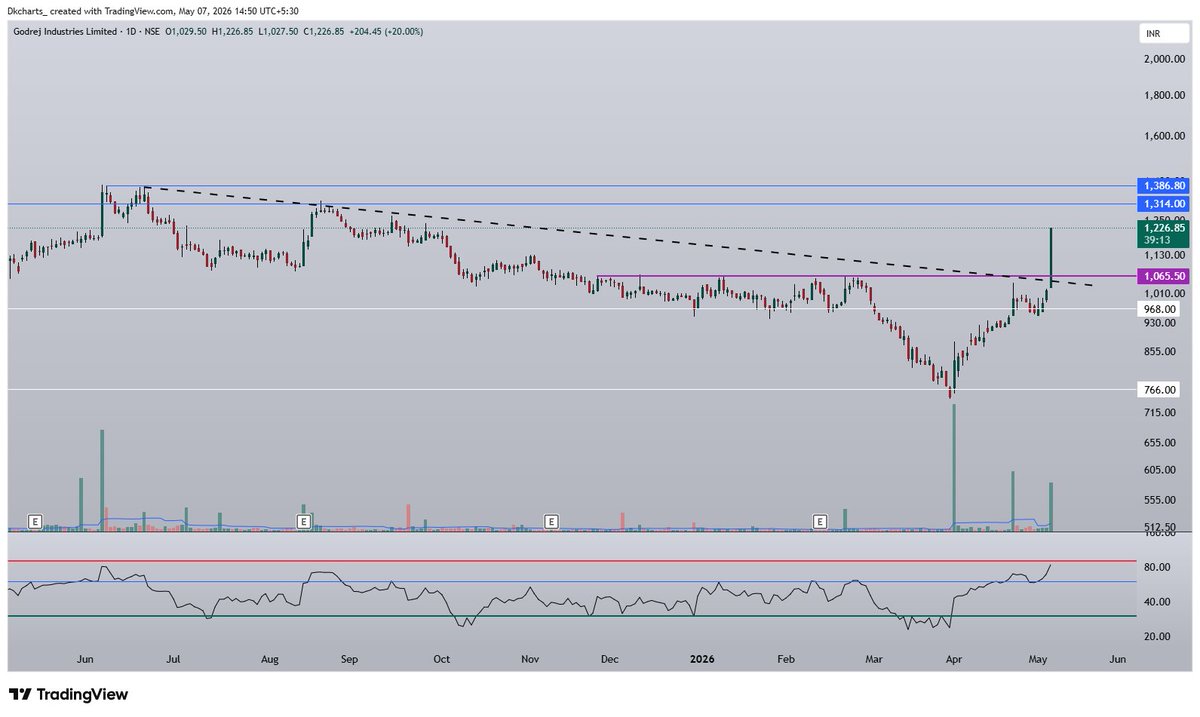The height and width of the screenshot is (717, 1200).
Task: Select the red RSI overbought line
Action: pyautogui.click(x=572, y=561)
